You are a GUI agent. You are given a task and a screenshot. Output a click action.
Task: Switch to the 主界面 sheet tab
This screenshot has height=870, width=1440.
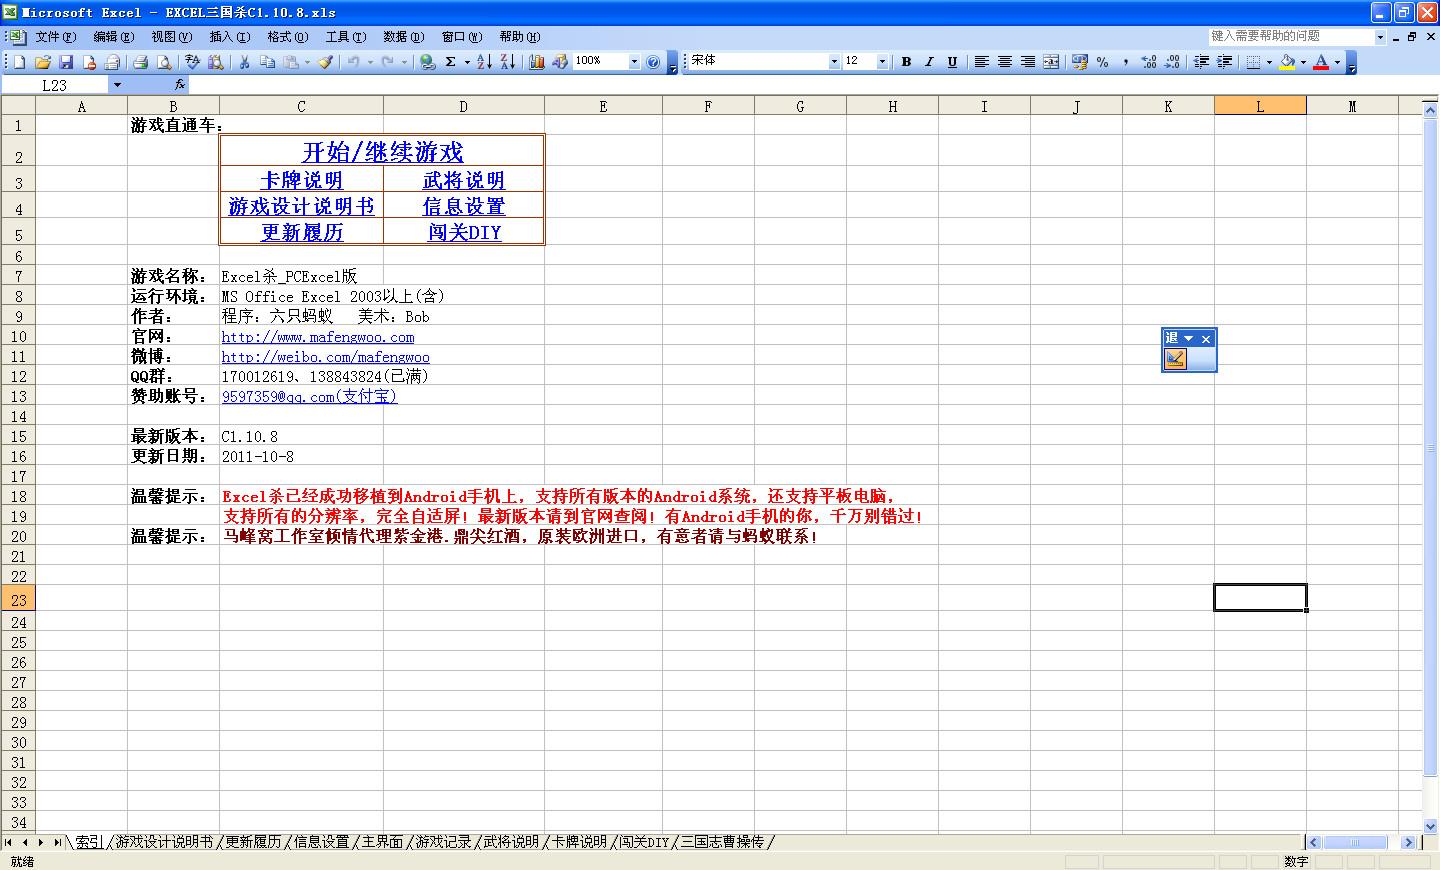click(382, 842)
